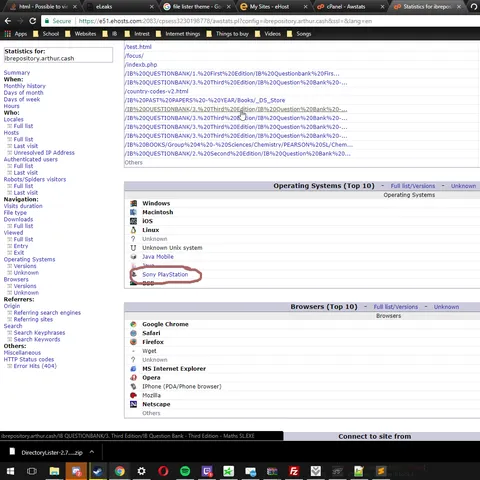Click the Opera browser icon in list
Image resolution: width=480 pixels, height=480 pixels.
click(x=133, y=378)
